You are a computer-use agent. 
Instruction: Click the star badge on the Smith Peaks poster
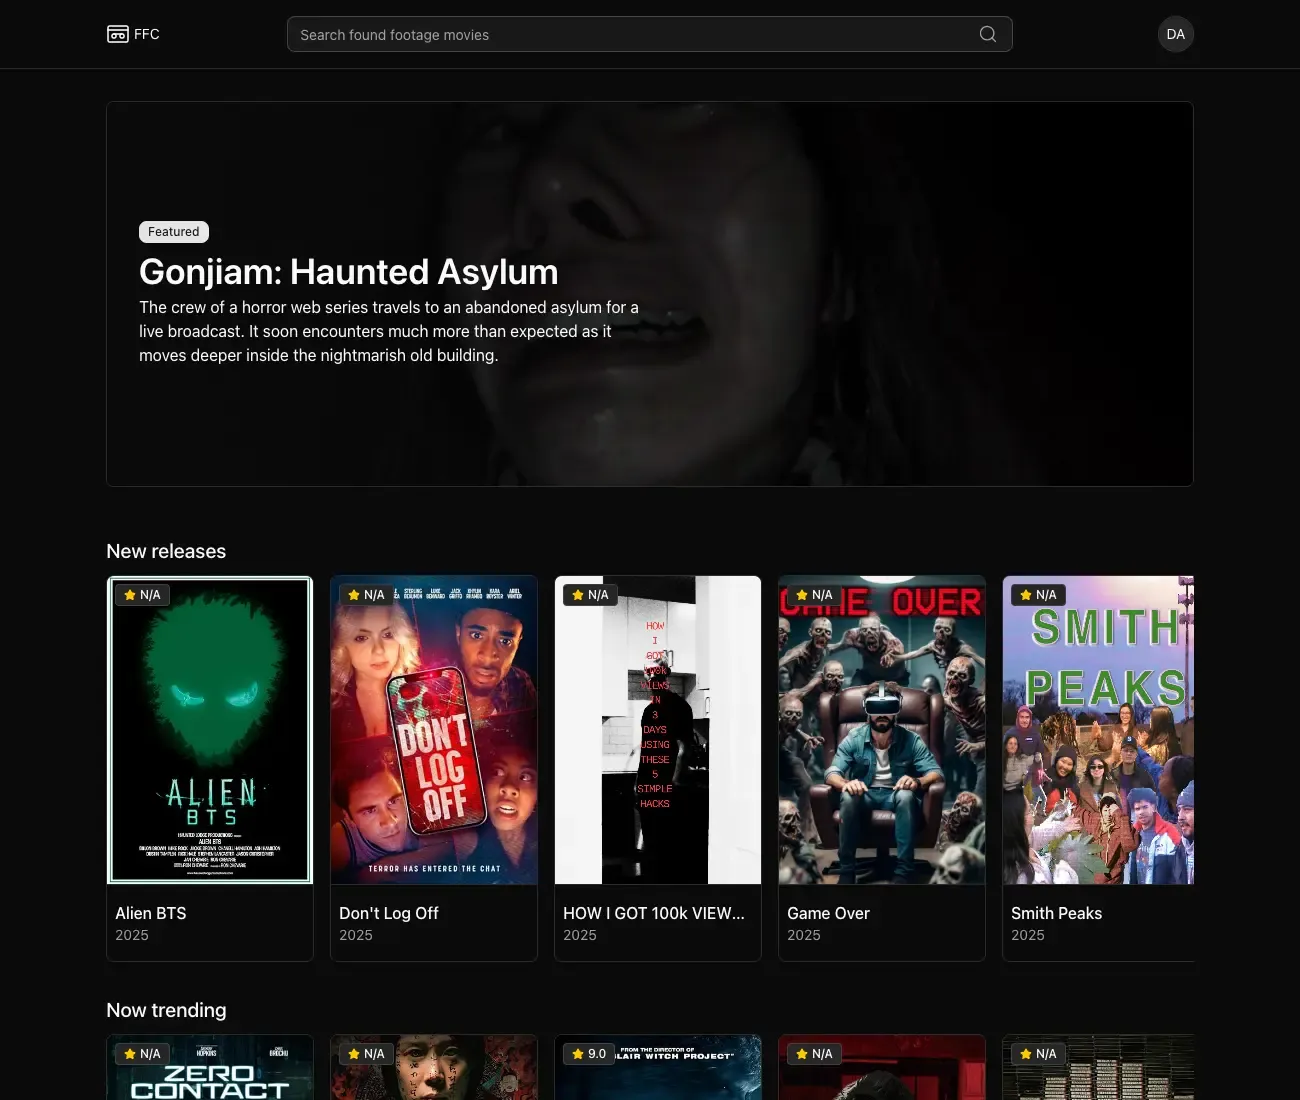click(x=1038, y=594)
